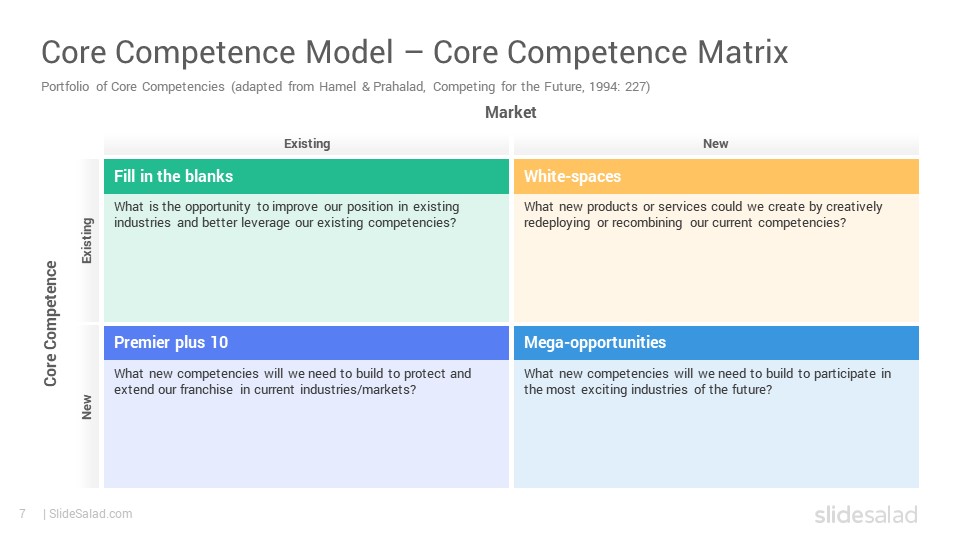Select the Fill in the blanks question text
The image size is (960, 540).
(287, 215)
